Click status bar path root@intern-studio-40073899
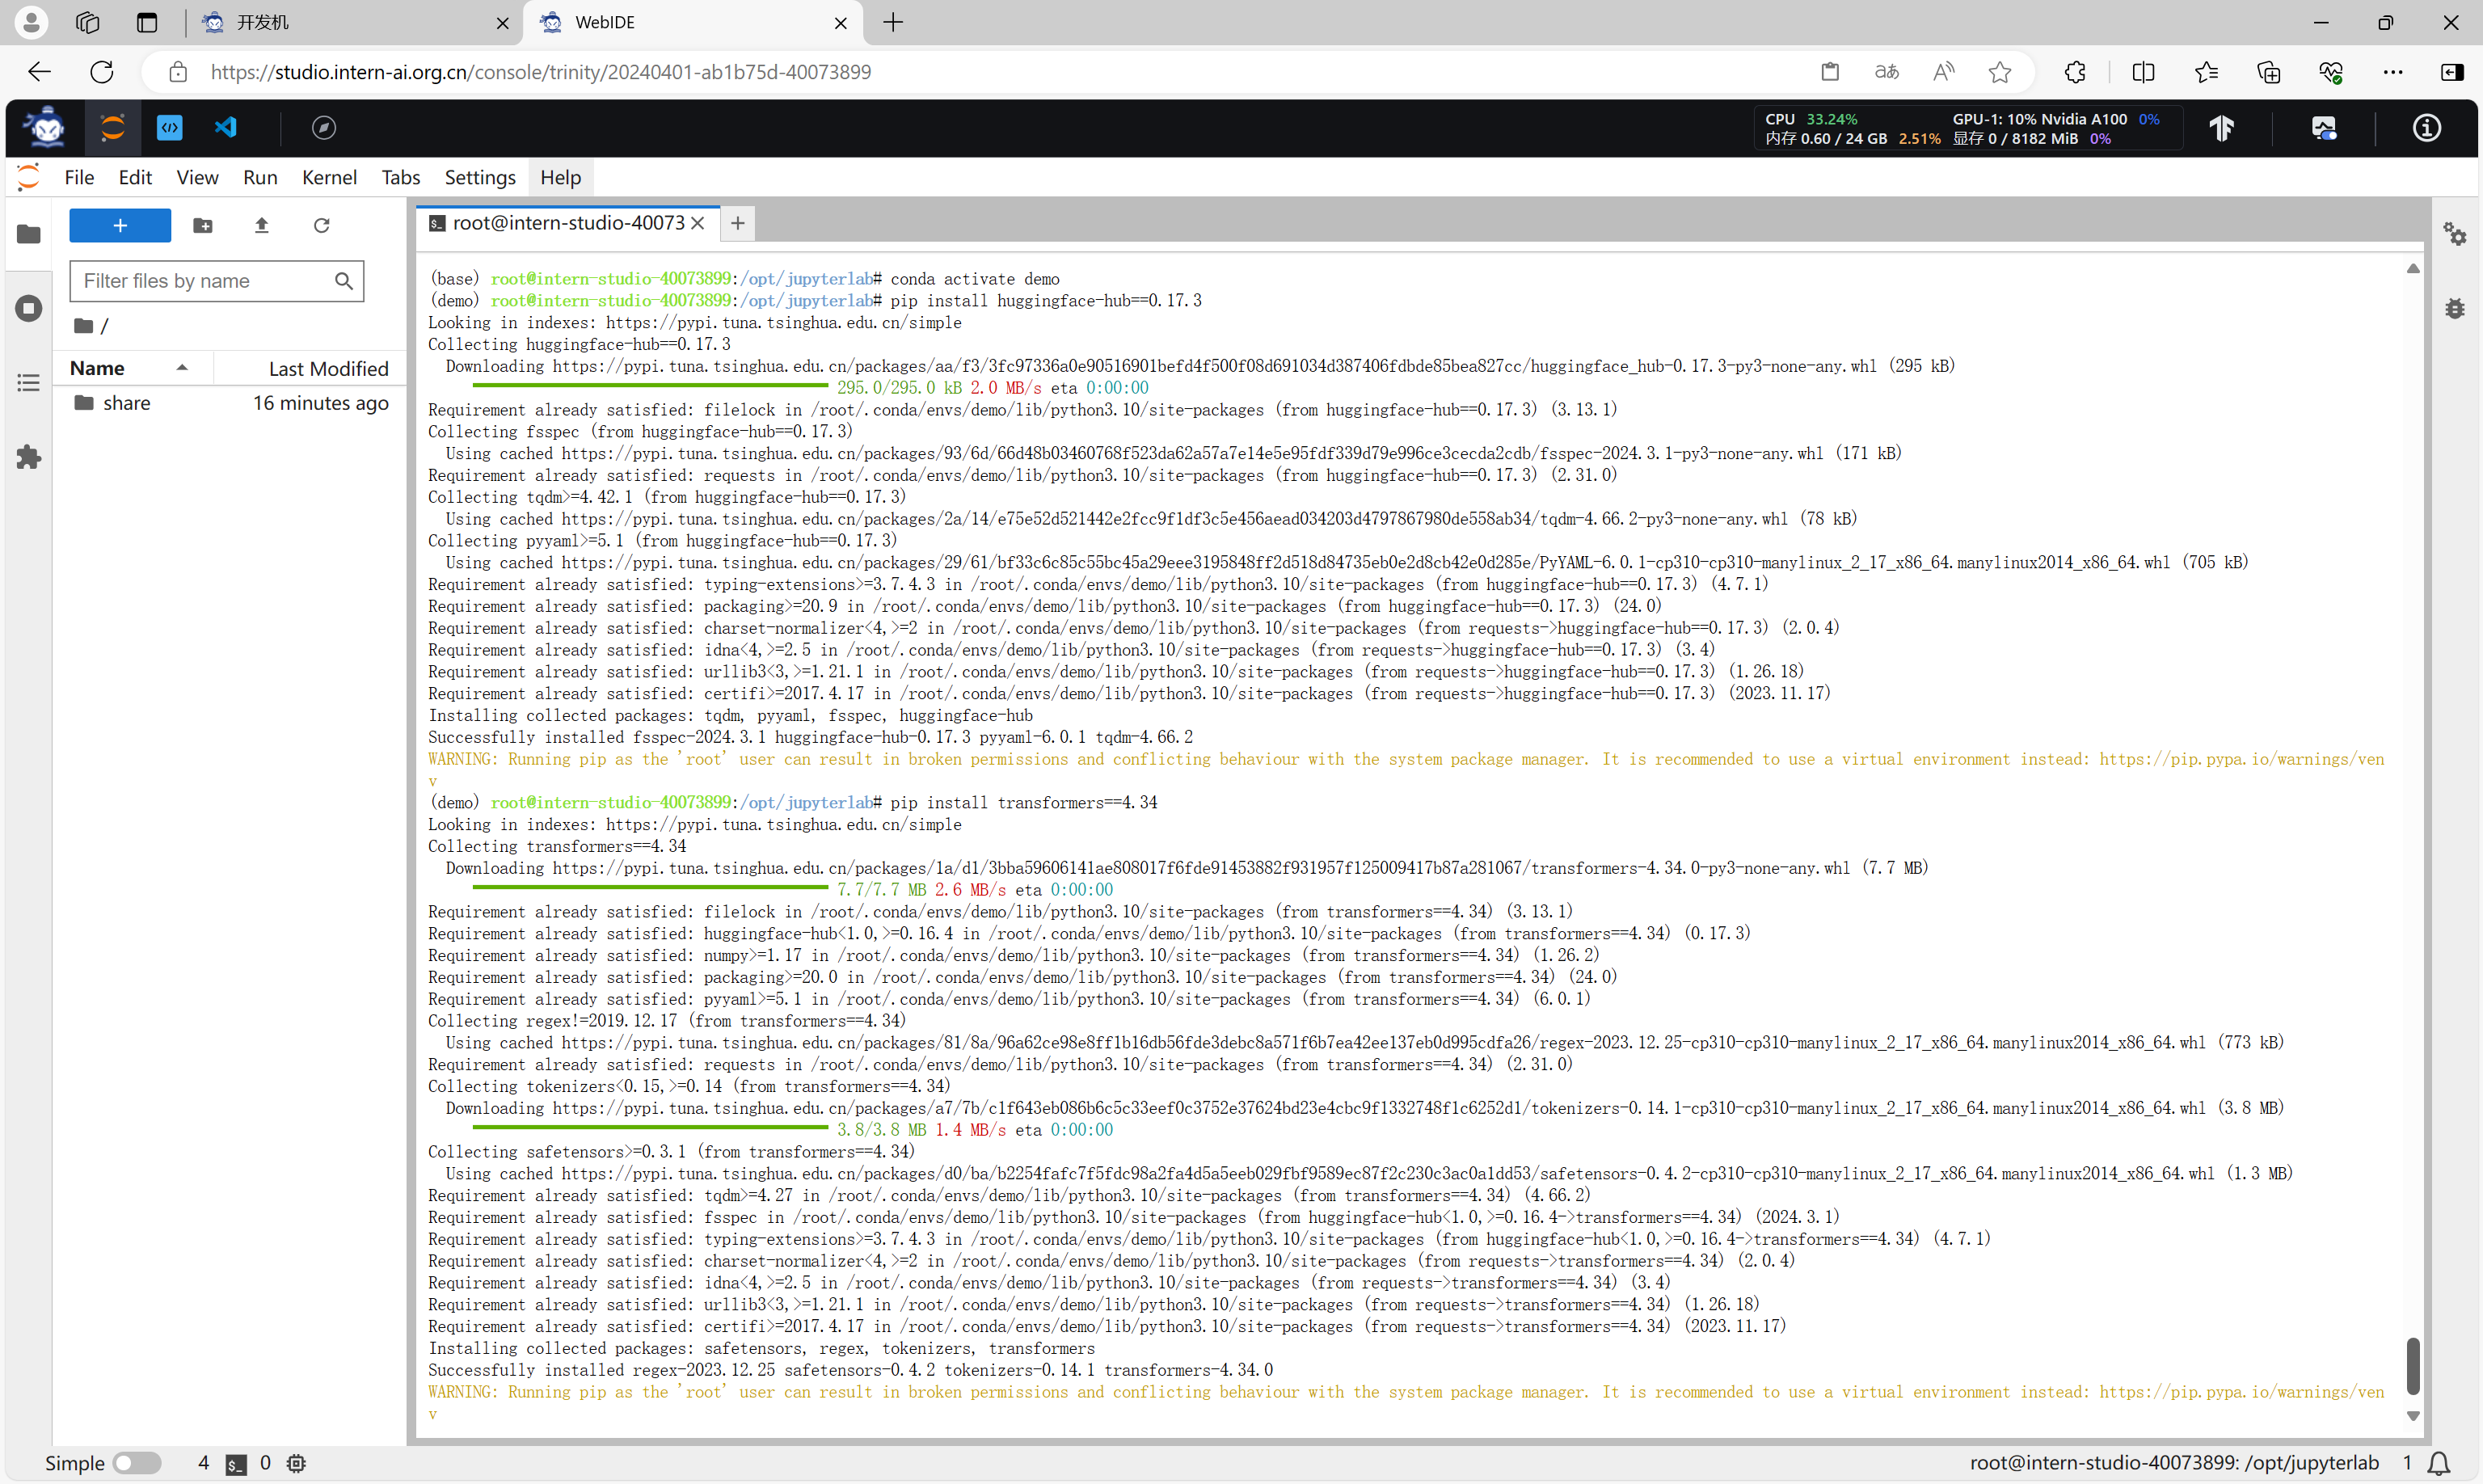This screenshot has width=2483, height=1484. [x=2174, y=1462]
